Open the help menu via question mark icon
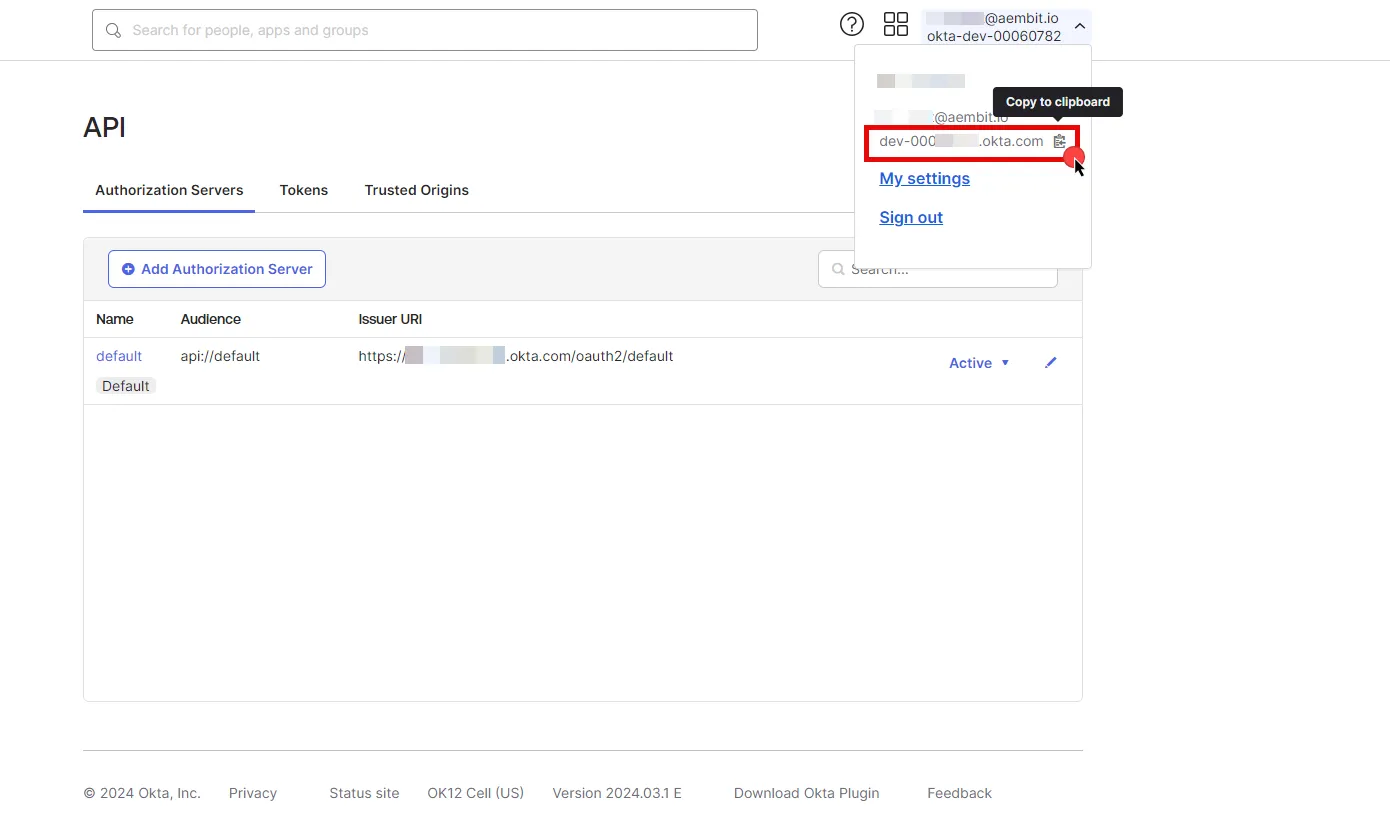This screenshot has width=1390, height=818. click(x=851, y=24)
